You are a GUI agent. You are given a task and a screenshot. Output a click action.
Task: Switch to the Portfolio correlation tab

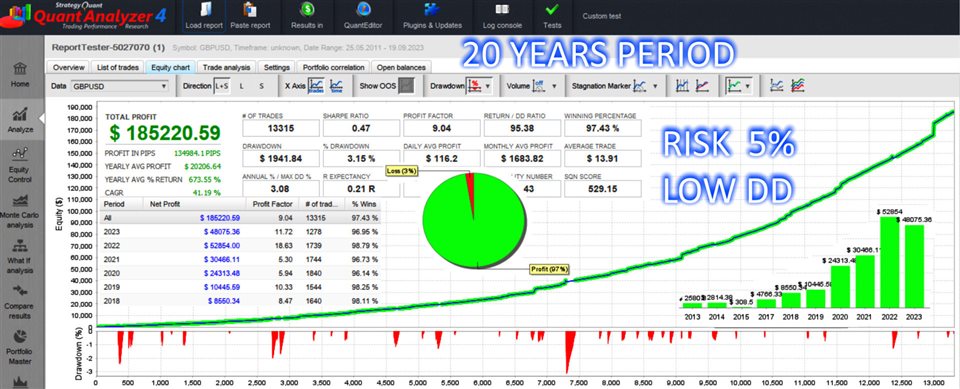(x=333, y=67)
